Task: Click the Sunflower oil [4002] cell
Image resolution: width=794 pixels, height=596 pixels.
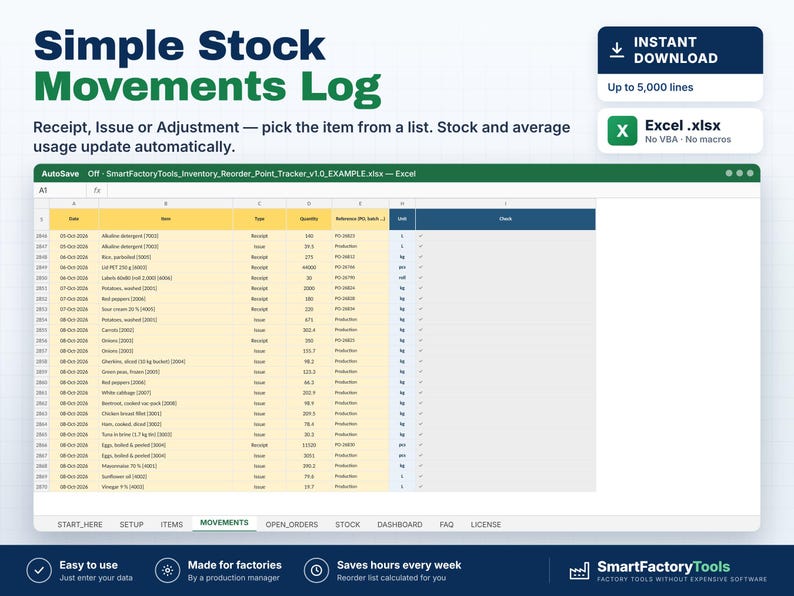Action: [x=166, y=476]
